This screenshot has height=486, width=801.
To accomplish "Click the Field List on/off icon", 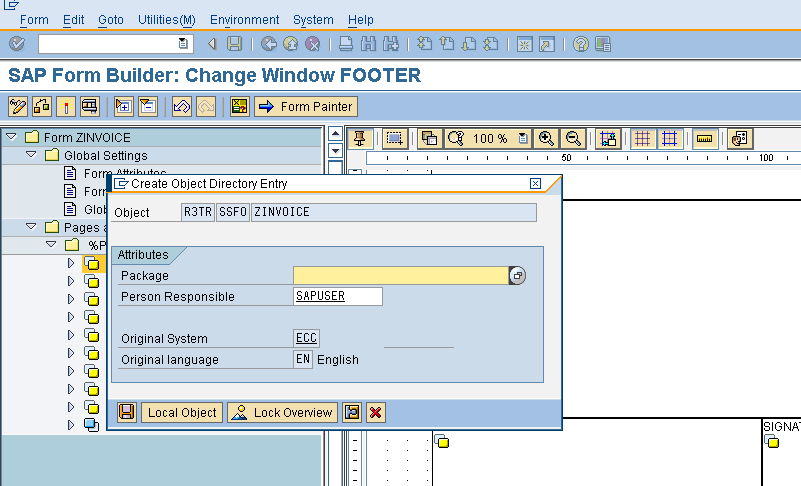I will click(240, 107).
